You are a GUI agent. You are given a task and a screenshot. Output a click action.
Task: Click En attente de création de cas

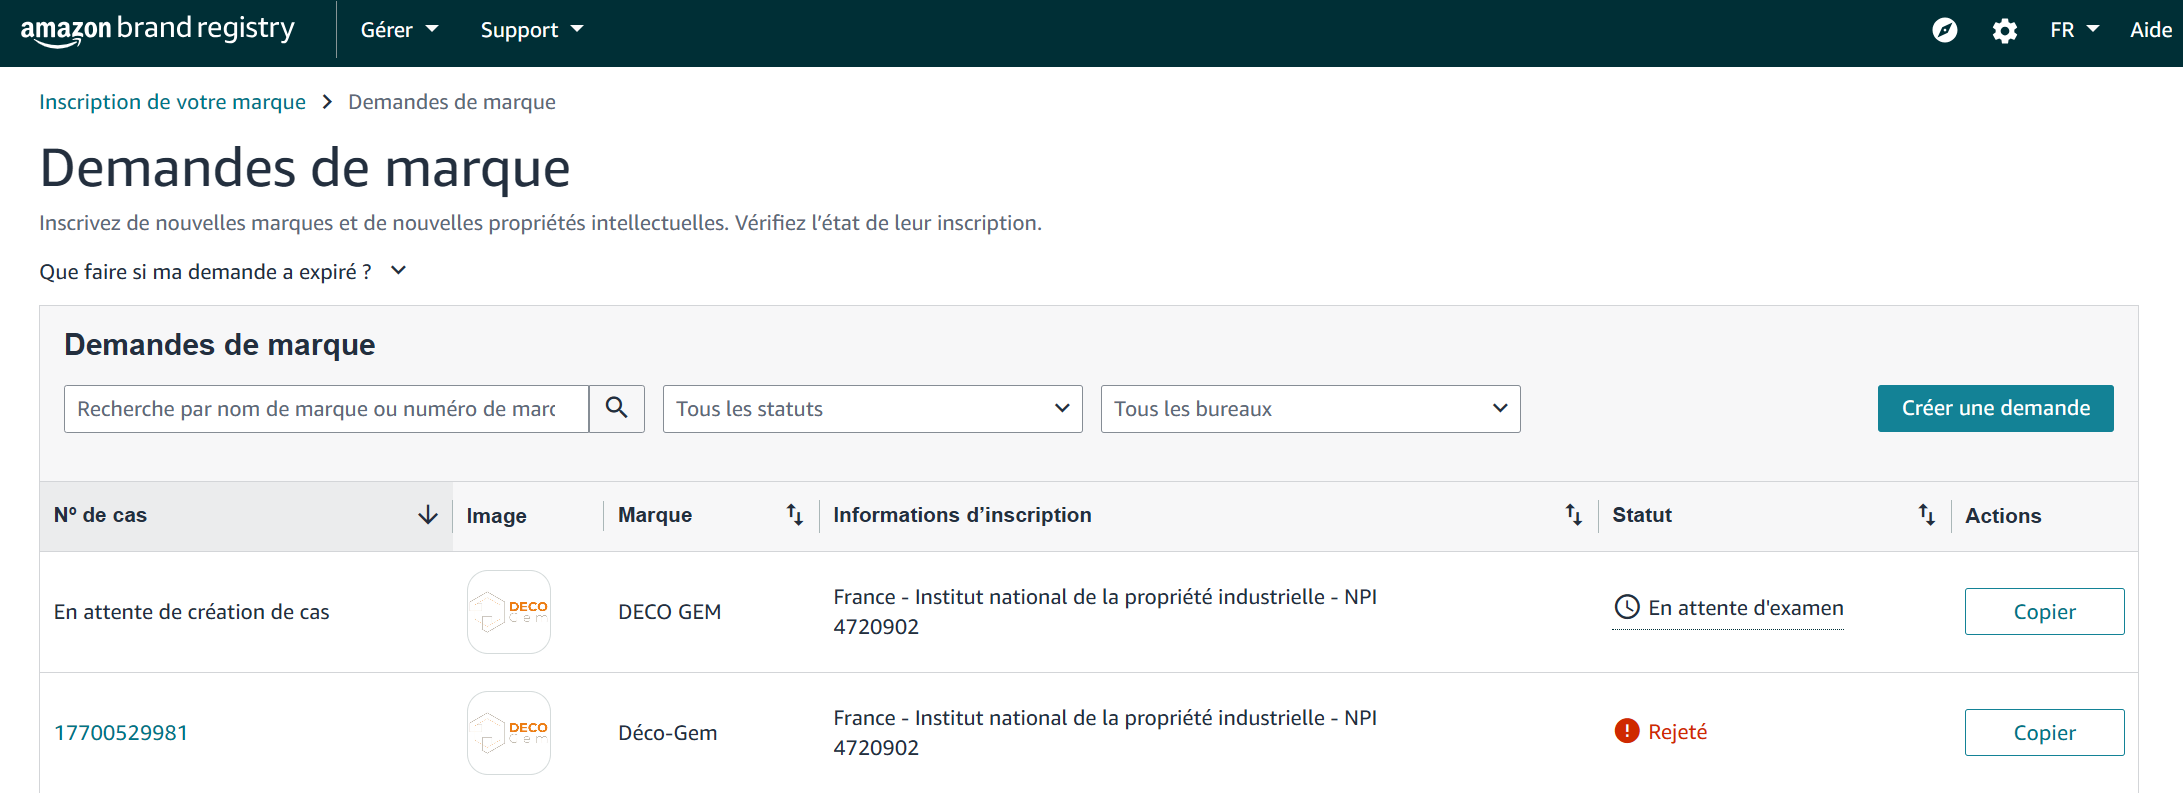coord(191,612)
